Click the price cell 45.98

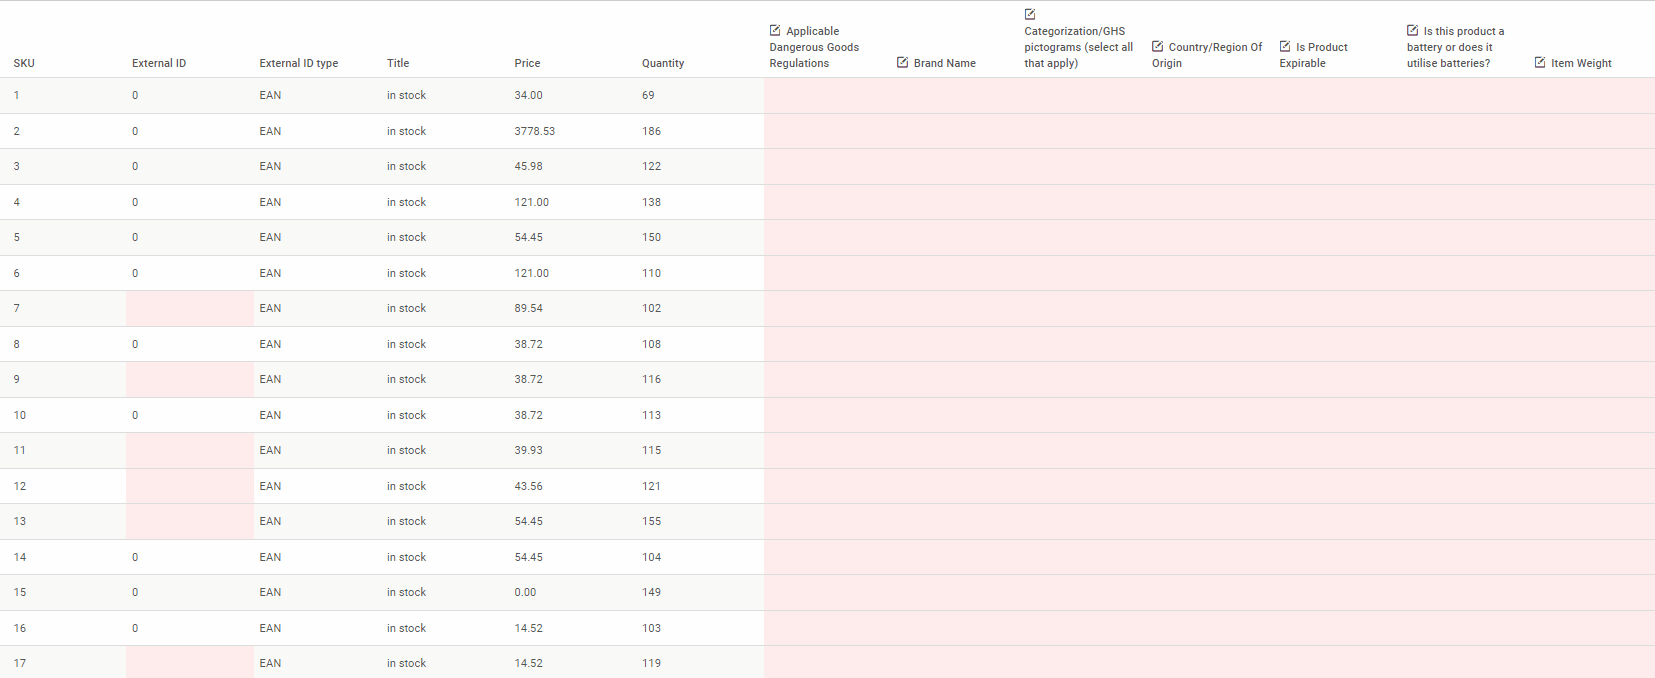coord(529,166)
